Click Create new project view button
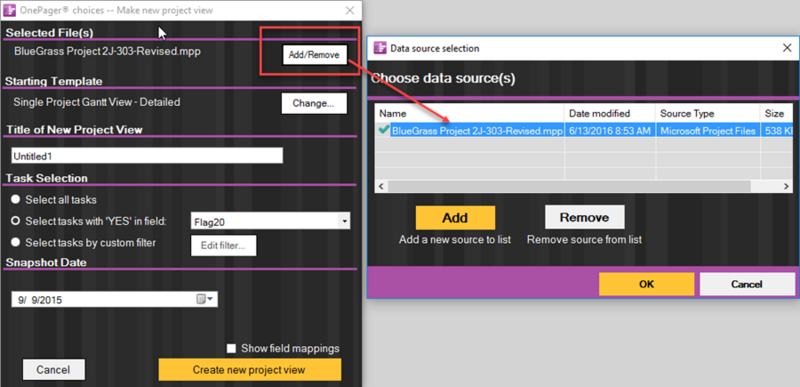 249,370
